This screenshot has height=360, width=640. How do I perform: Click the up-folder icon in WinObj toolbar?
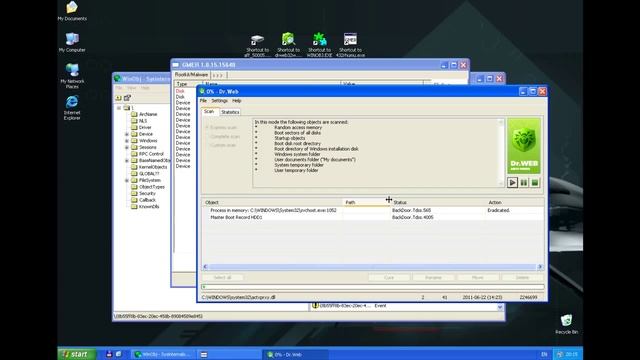[119, 98]
